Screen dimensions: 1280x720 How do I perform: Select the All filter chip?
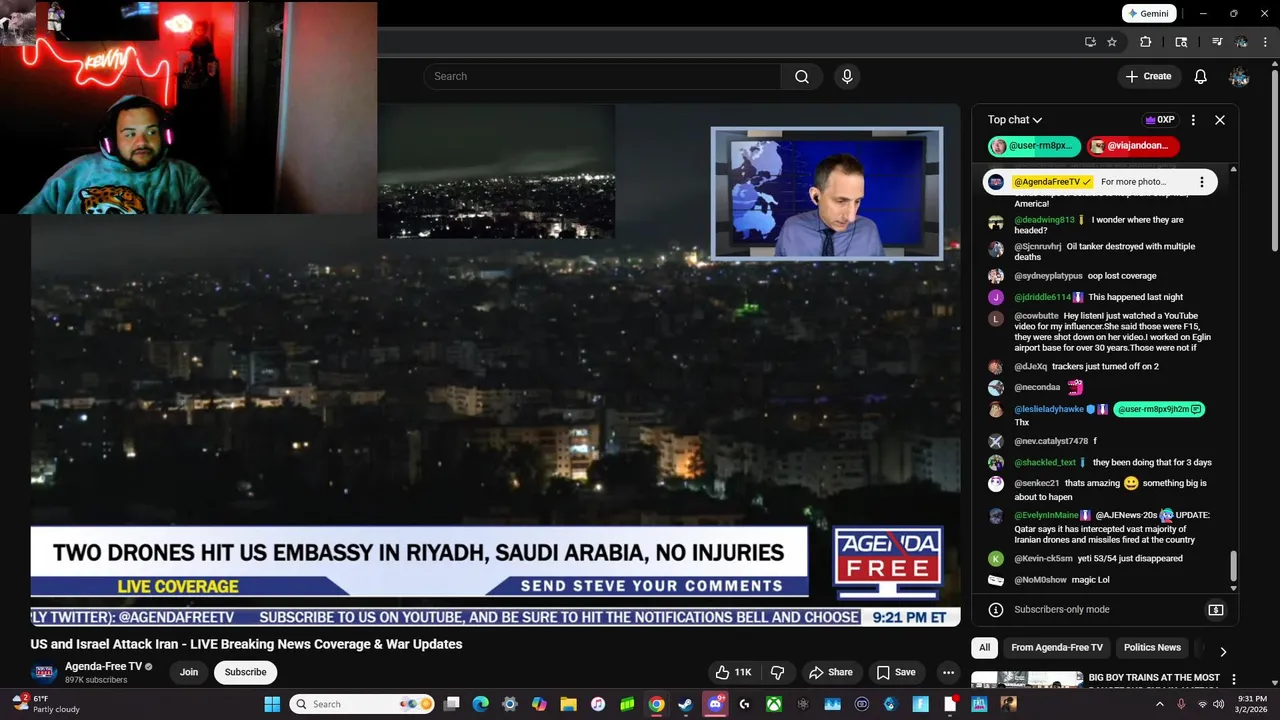pyautogui.click(x=984, y=648)
